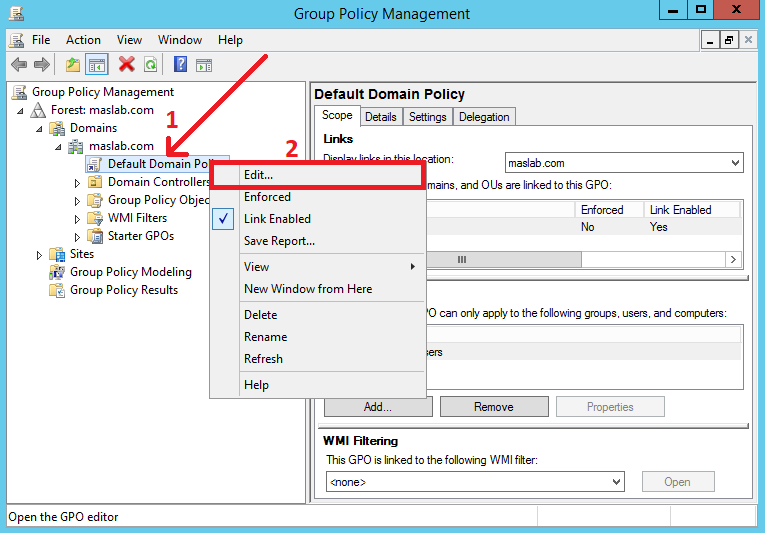The height and width of the screenshot is (533, 765).
Task: Click the Back arrow toolbar icon
Action: [18, 65]
